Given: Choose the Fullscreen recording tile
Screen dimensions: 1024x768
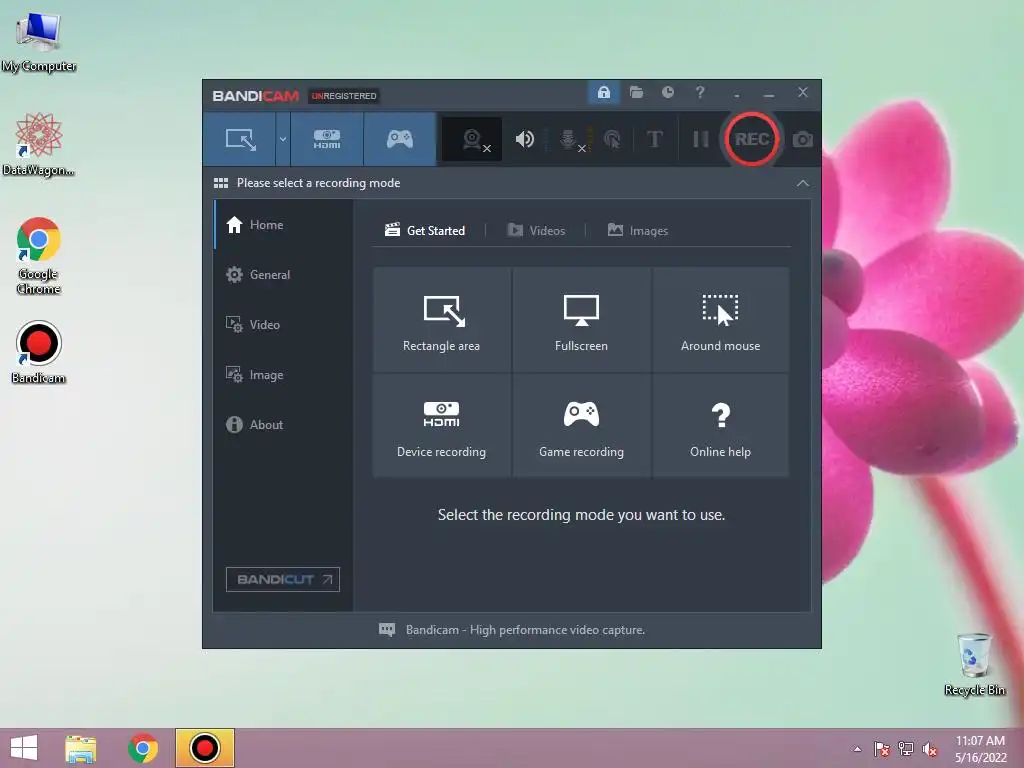Looking at the screenshot, I should [x=581, y=319].
